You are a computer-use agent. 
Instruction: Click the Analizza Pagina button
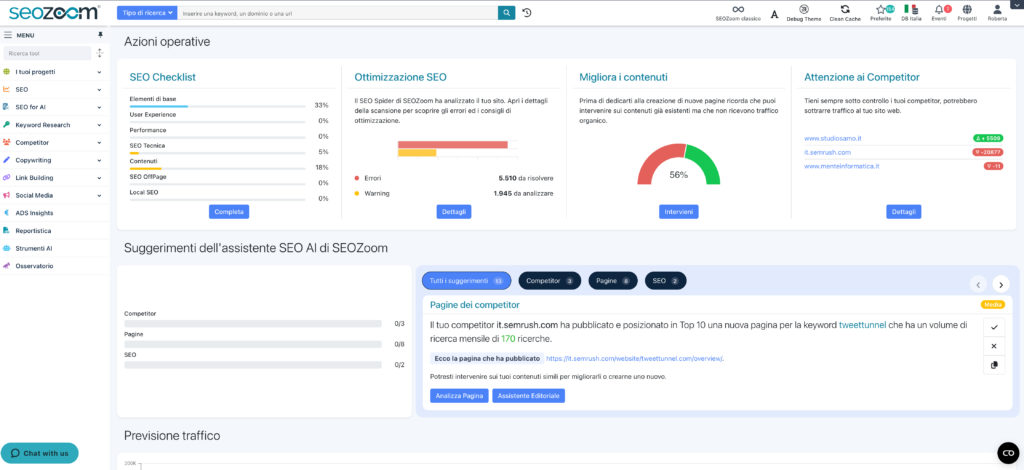pyautogui.click(x=459, y=395)
